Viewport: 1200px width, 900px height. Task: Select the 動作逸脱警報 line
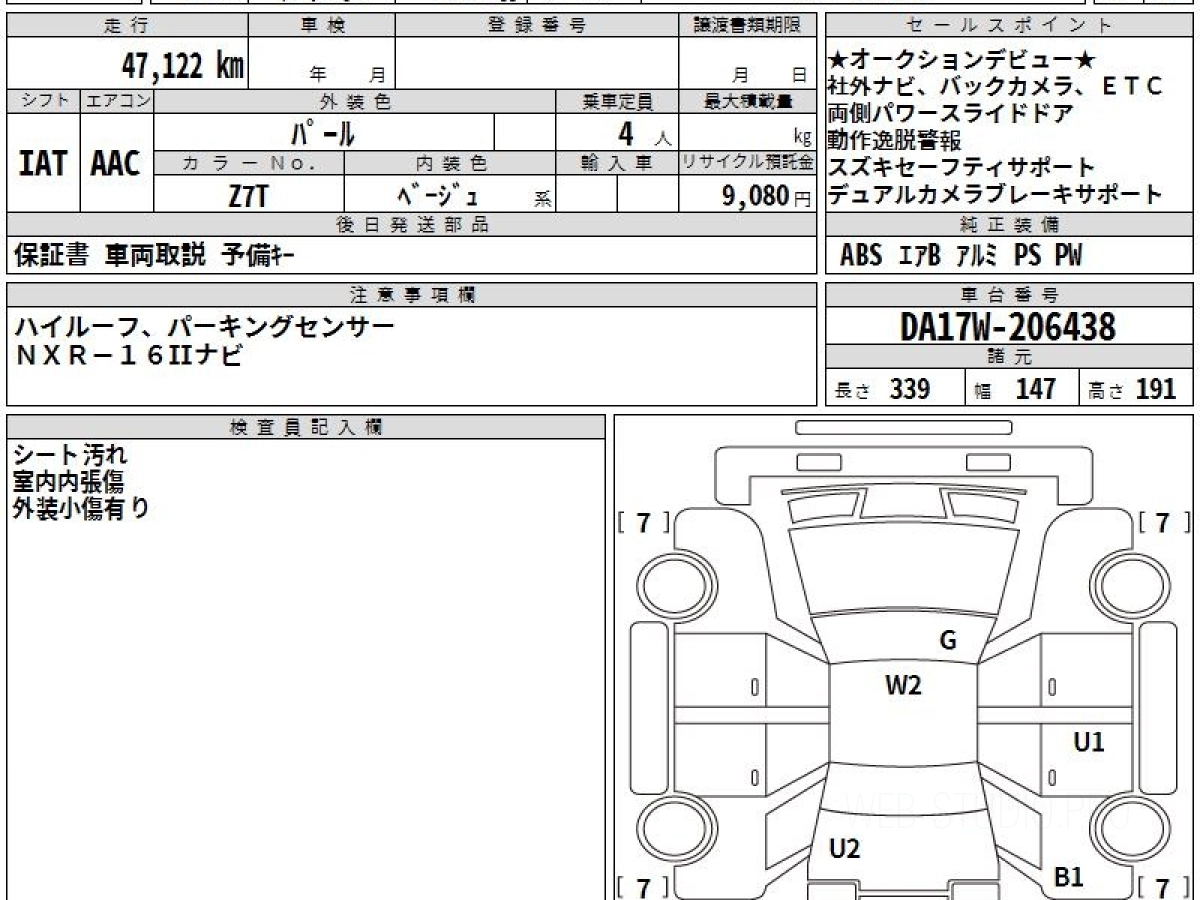(895, 140)
